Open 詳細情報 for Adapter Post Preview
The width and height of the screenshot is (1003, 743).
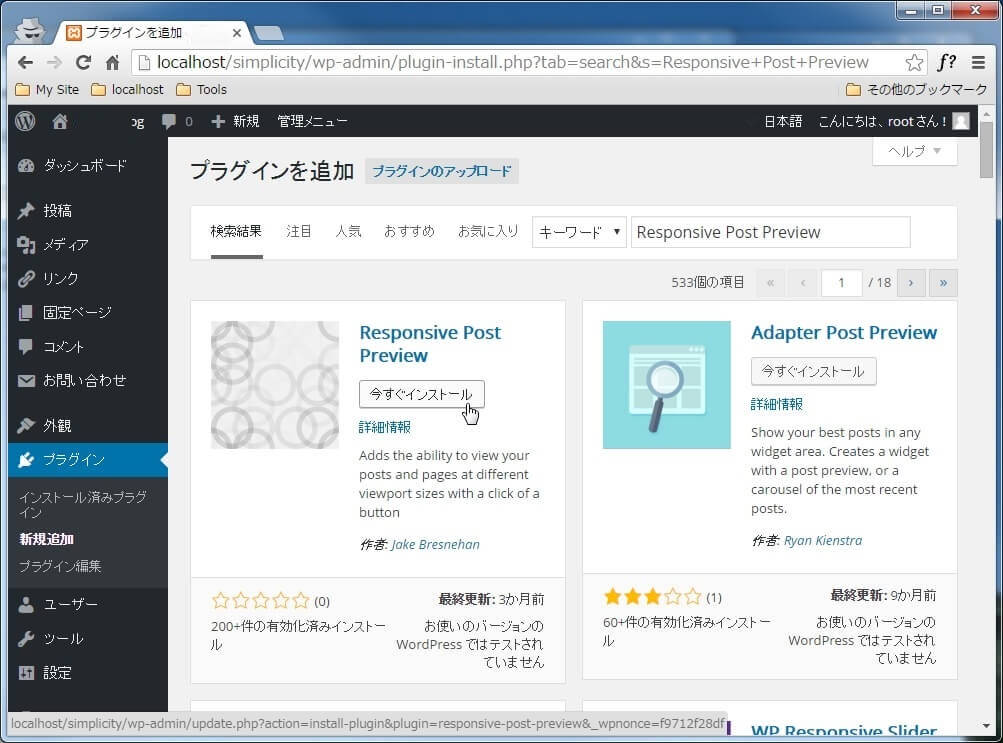777,404
